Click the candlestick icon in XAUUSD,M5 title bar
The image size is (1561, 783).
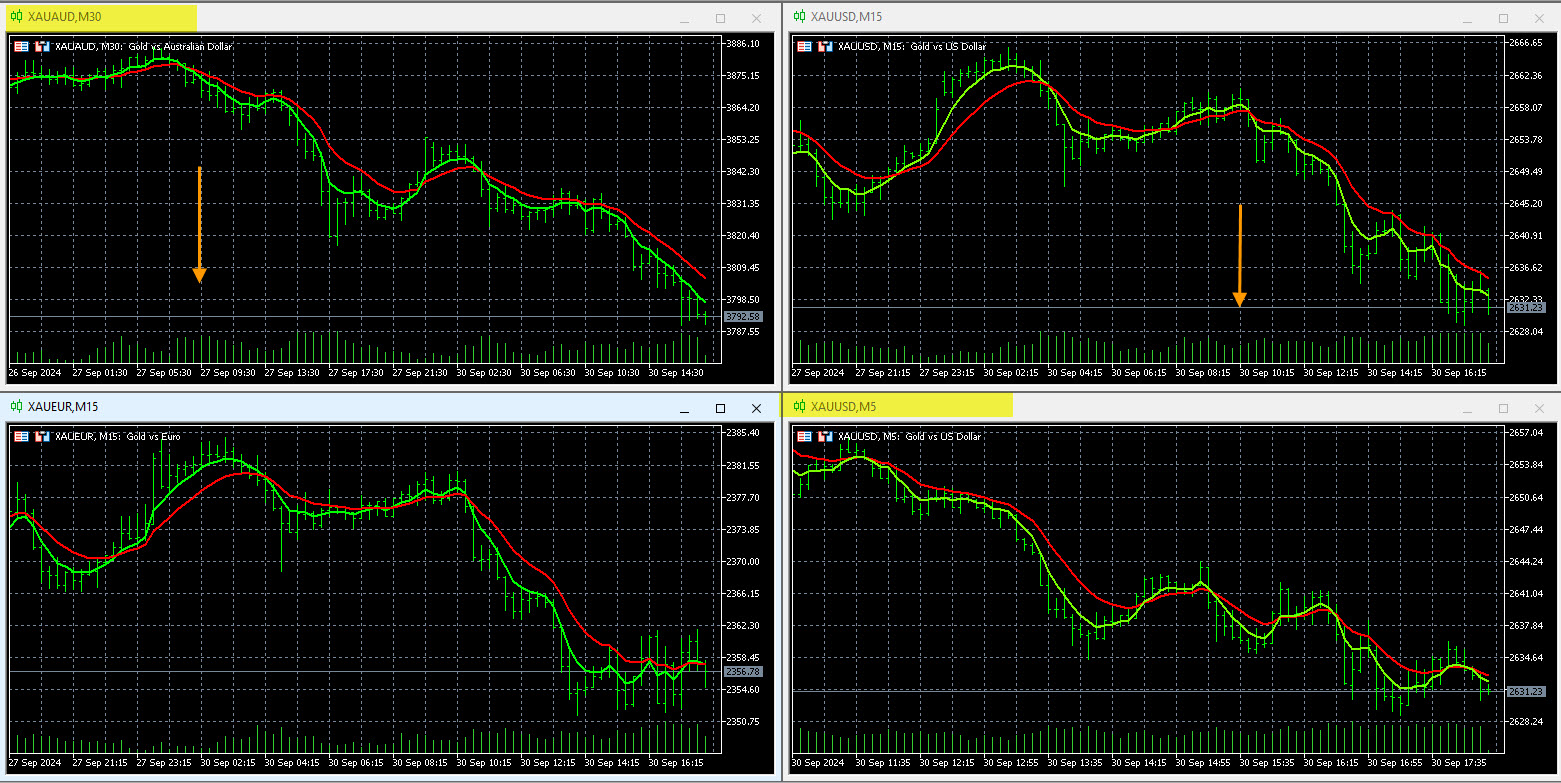[799, 406]
